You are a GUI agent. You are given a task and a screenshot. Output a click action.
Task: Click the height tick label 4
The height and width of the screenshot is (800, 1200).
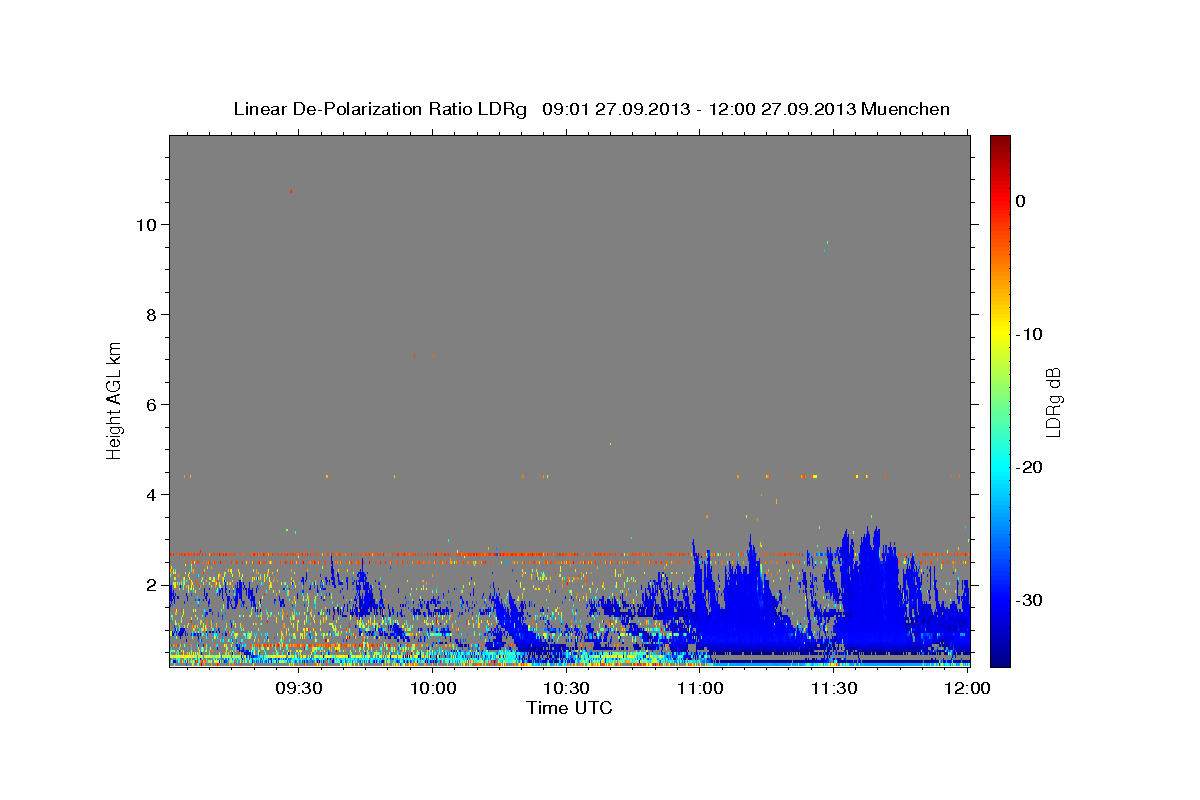(152, 494)
